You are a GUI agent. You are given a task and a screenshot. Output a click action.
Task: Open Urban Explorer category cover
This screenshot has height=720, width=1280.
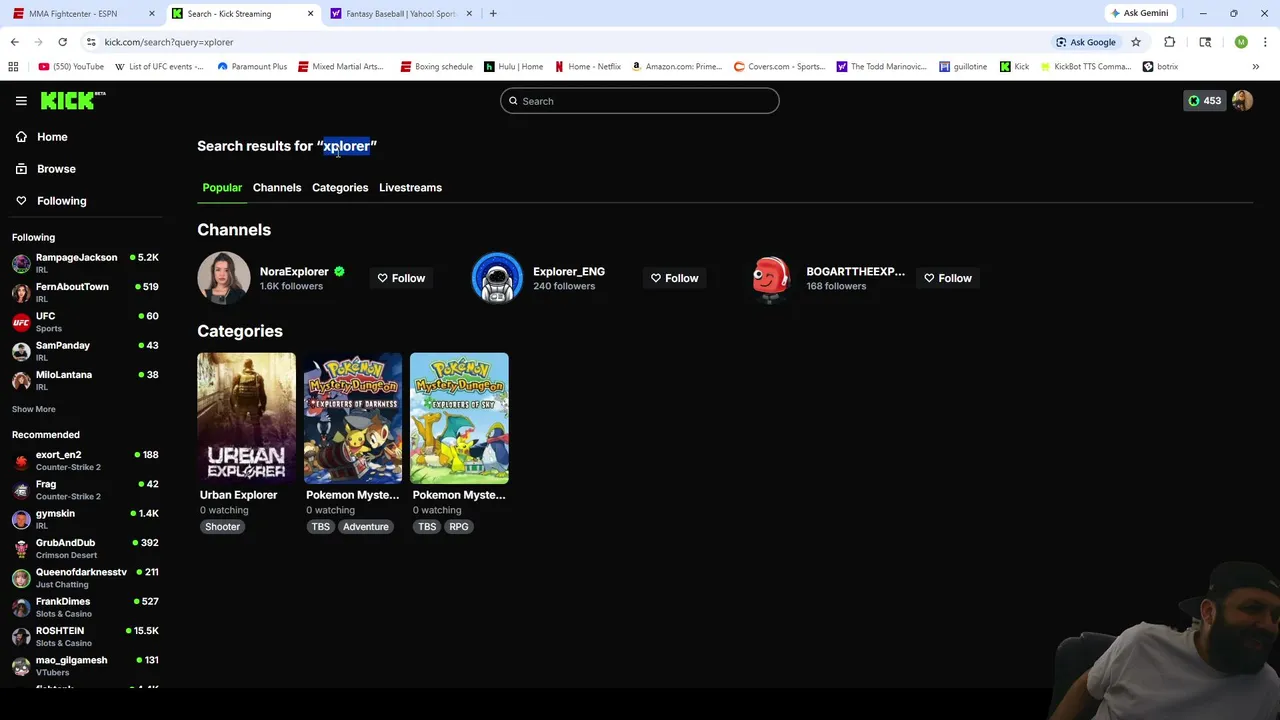(x=246, y=418)
